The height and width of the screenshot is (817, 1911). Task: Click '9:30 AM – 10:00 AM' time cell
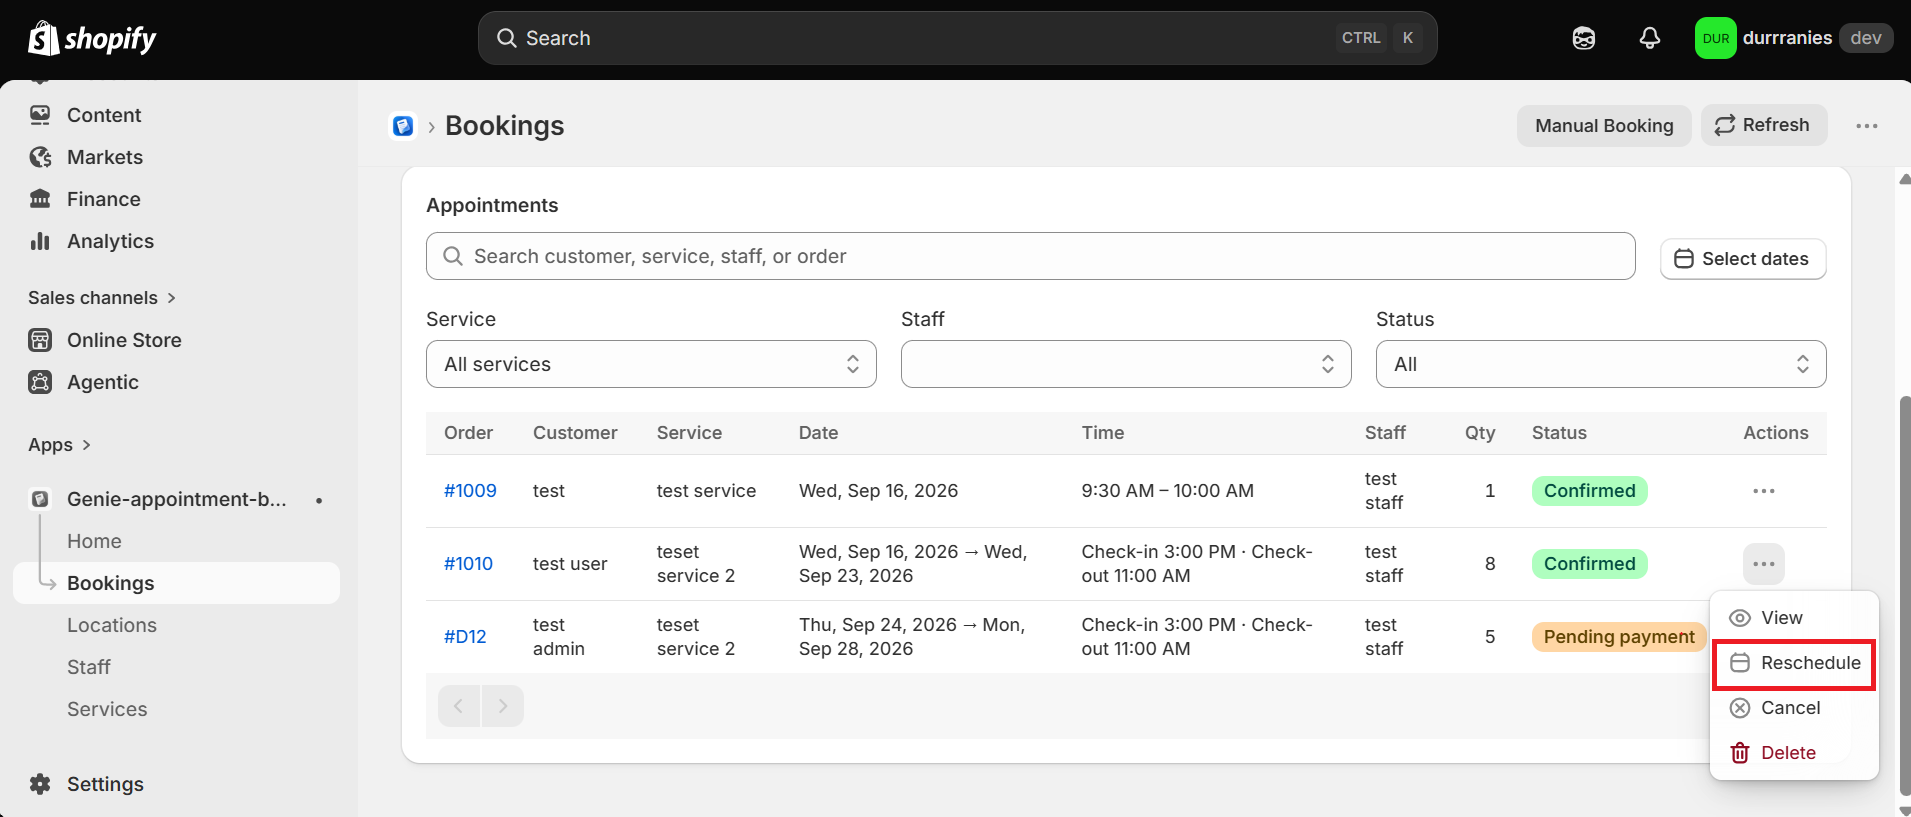(1167, 491)
